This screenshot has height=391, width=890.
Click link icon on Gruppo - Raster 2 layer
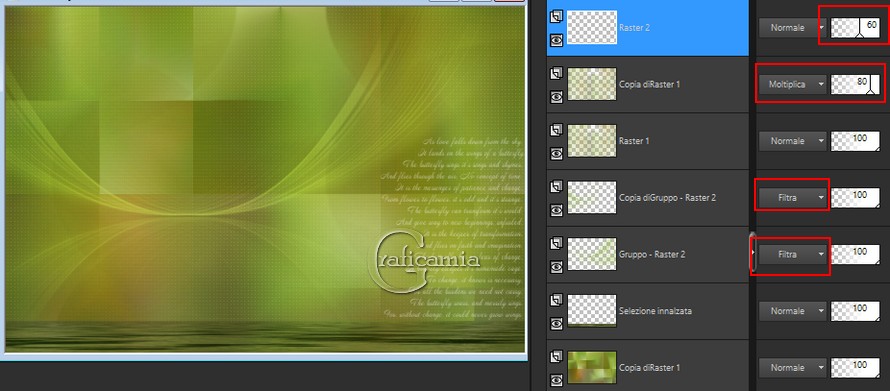[556, 244]
